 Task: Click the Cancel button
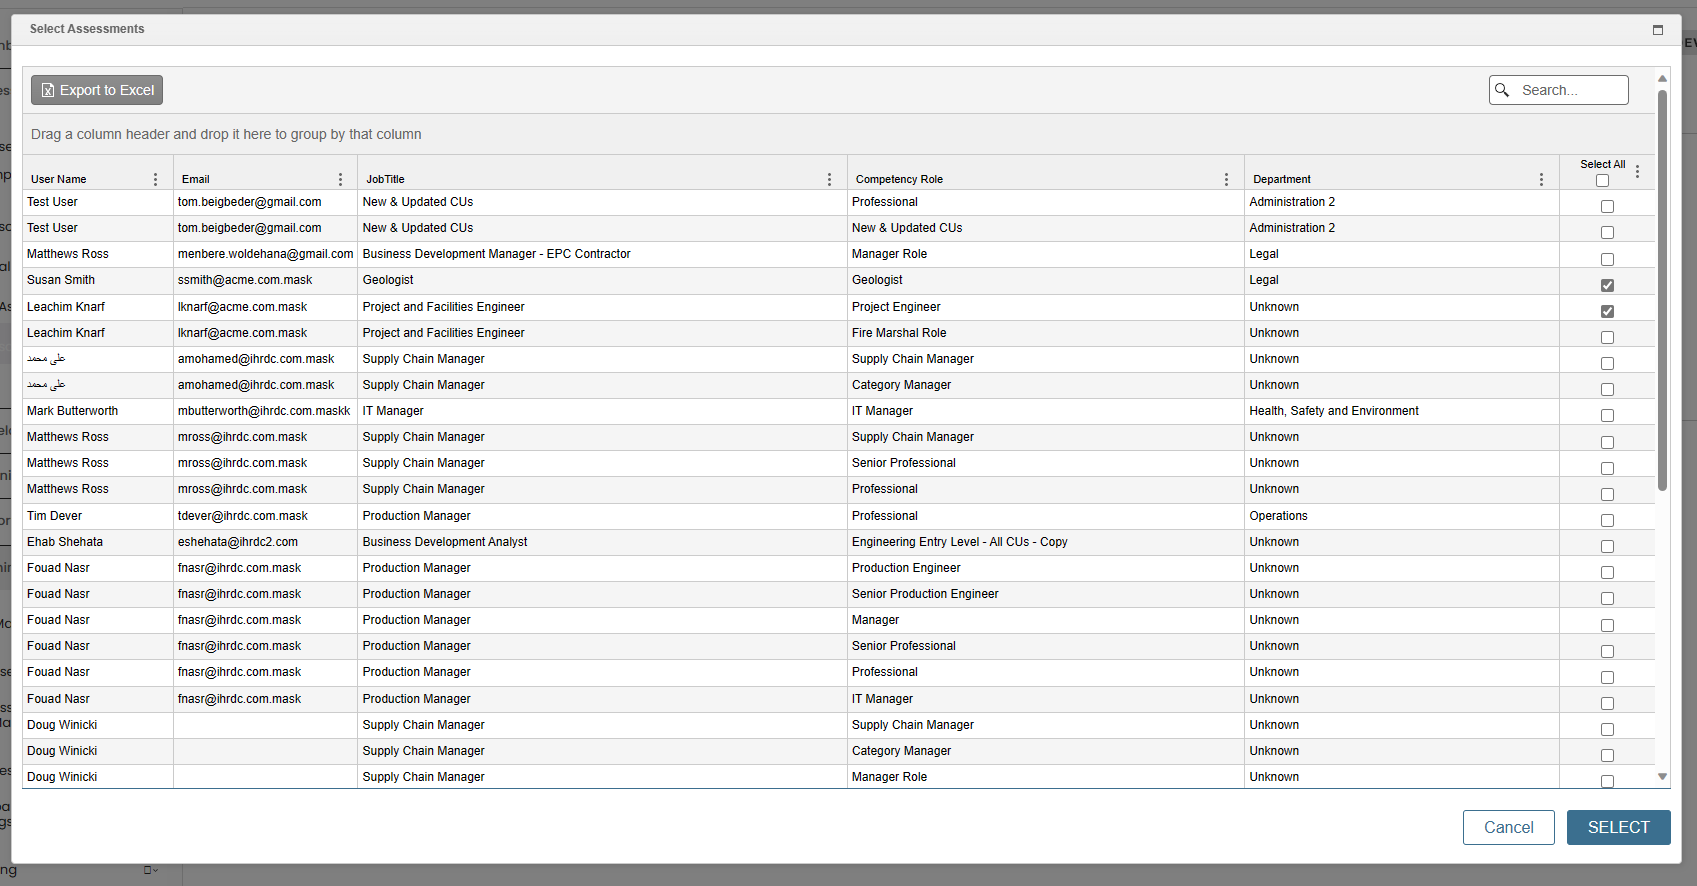click(1508, 827)
